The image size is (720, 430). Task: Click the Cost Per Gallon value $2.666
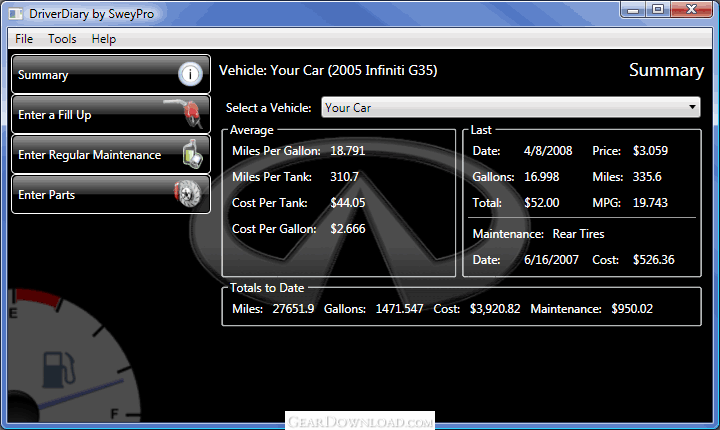coord(348,229)
